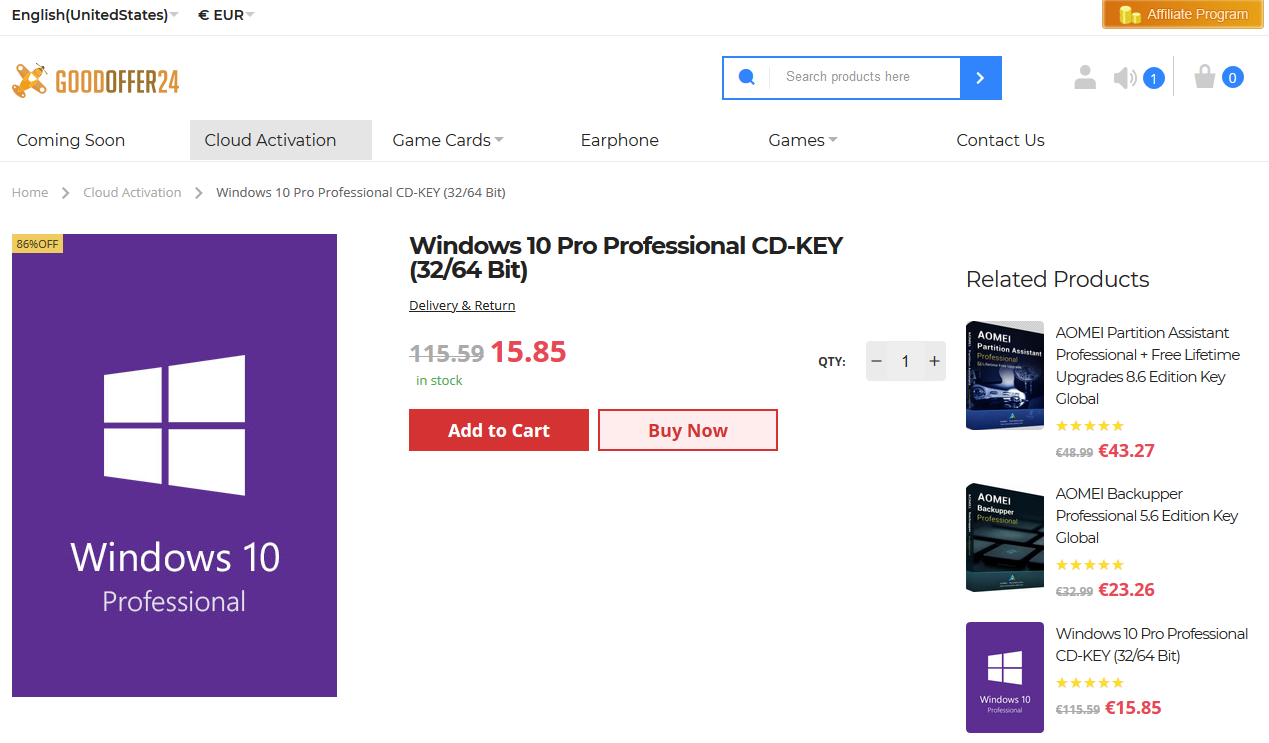This screenshot has width=1269, height=743.
Task: Open the AOMEI Partition Assistant thumbnail
Action: (x=1005, y=375)
